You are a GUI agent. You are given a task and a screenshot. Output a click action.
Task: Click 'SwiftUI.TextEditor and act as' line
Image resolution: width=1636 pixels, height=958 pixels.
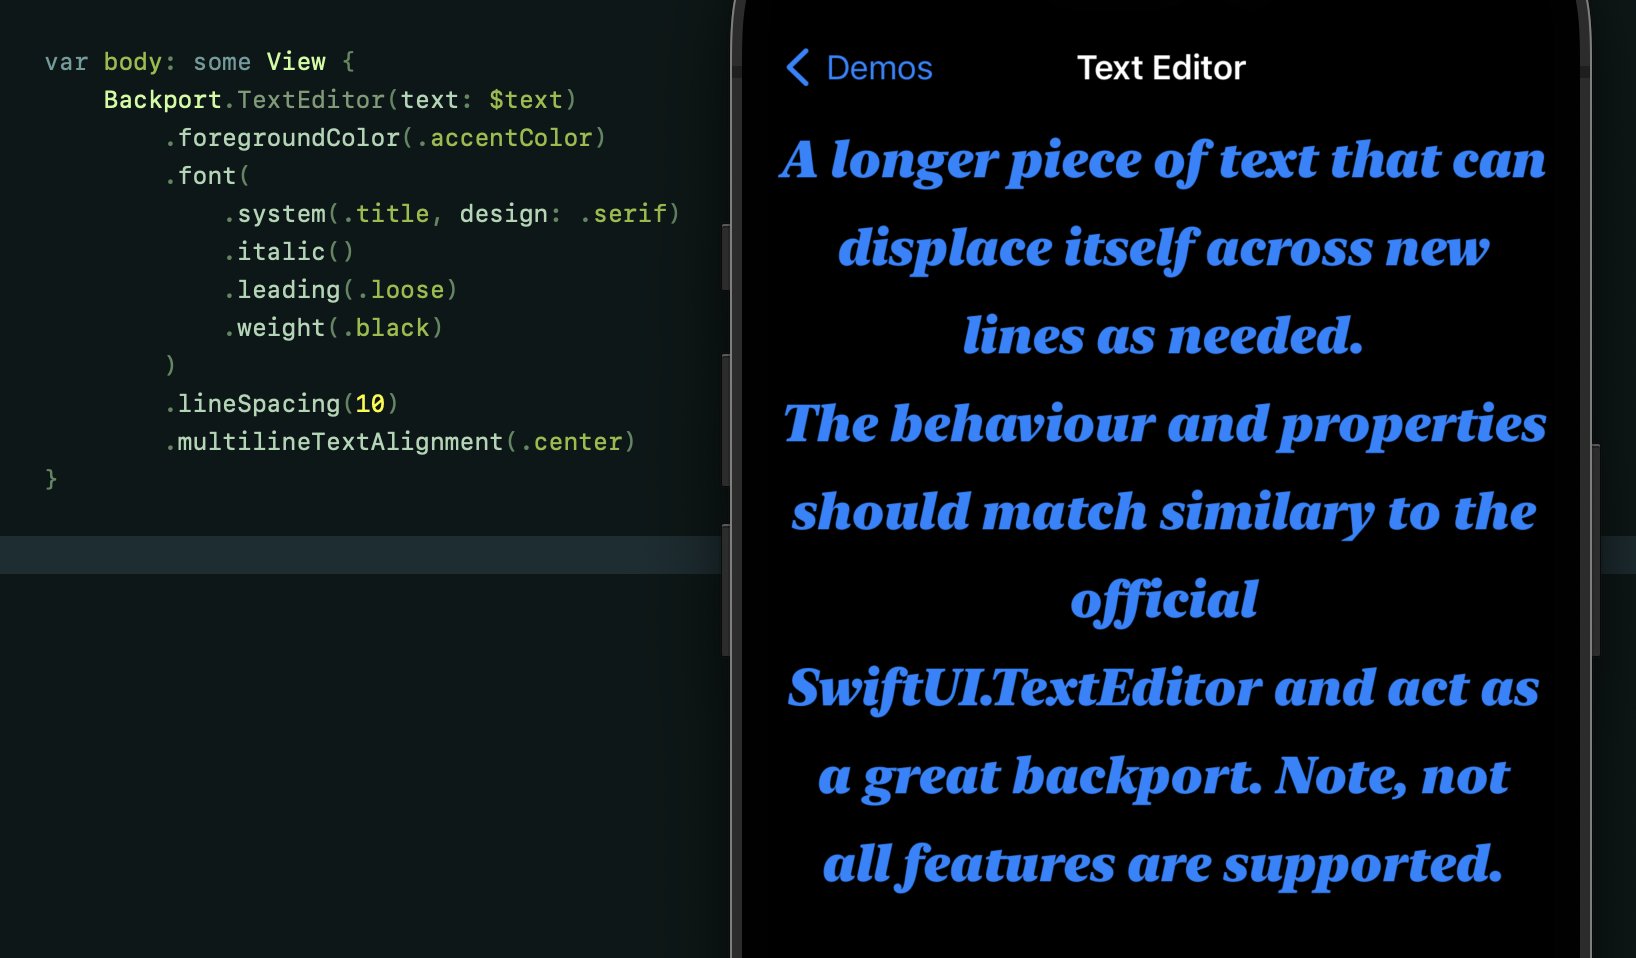[1162, 689]
